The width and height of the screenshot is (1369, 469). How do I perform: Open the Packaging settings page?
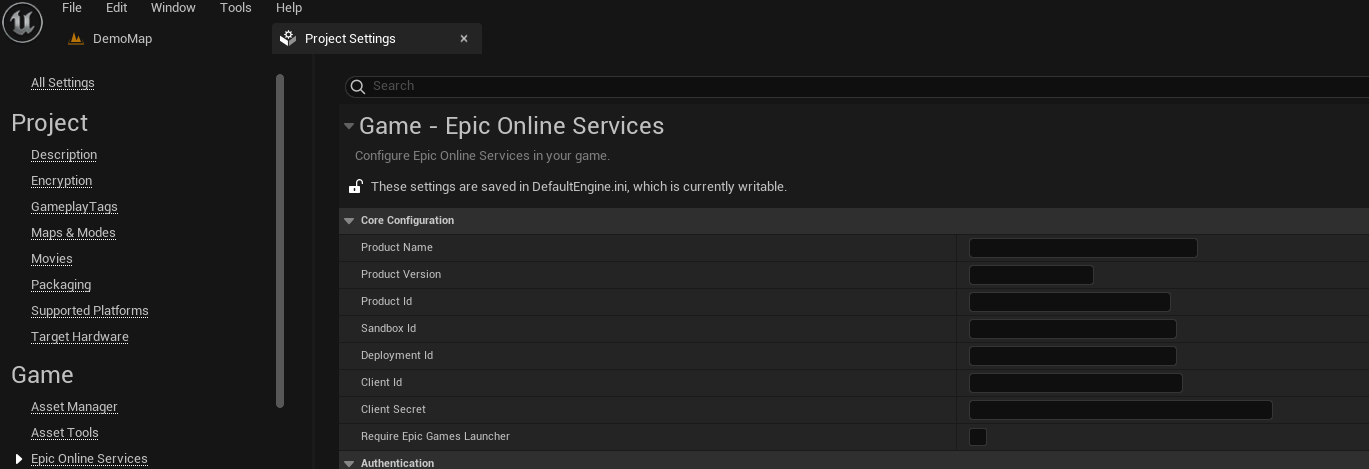(x=61, y=285)
